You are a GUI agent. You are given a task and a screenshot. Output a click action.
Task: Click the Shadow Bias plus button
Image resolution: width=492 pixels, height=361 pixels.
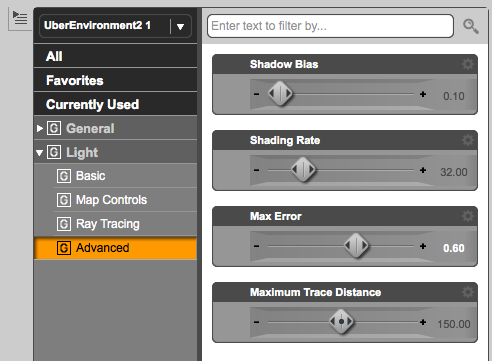(423, 94)
